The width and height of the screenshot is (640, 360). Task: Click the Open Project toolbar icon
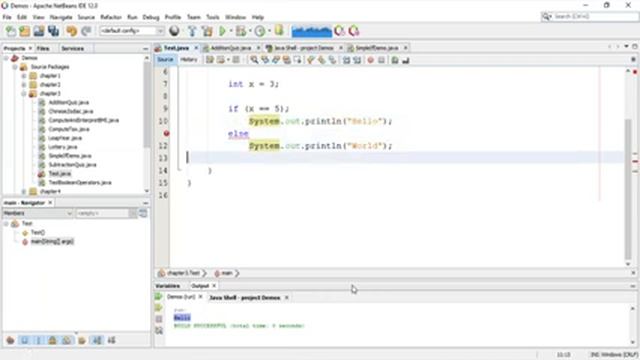pyautogui.click(x=39, y=31)
